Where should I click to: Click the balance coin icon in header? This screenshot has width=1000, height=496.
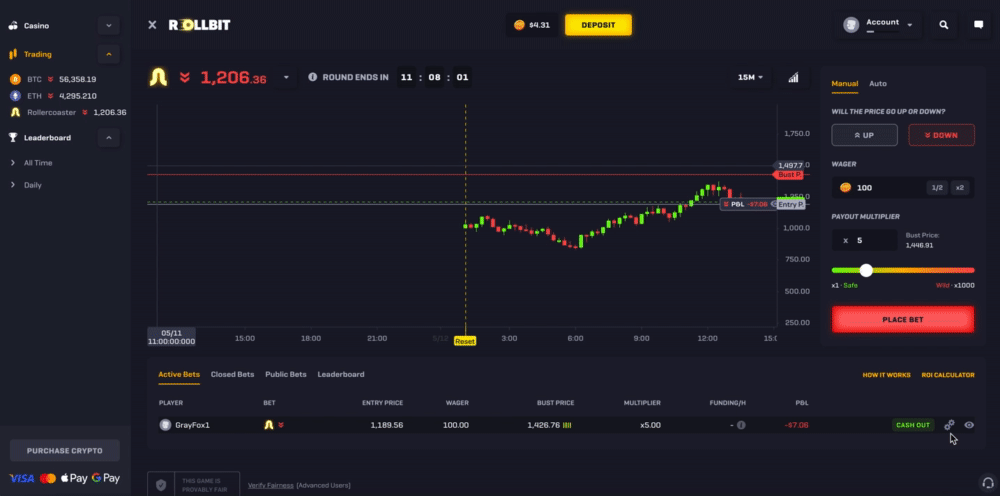[x=519, y=25]
